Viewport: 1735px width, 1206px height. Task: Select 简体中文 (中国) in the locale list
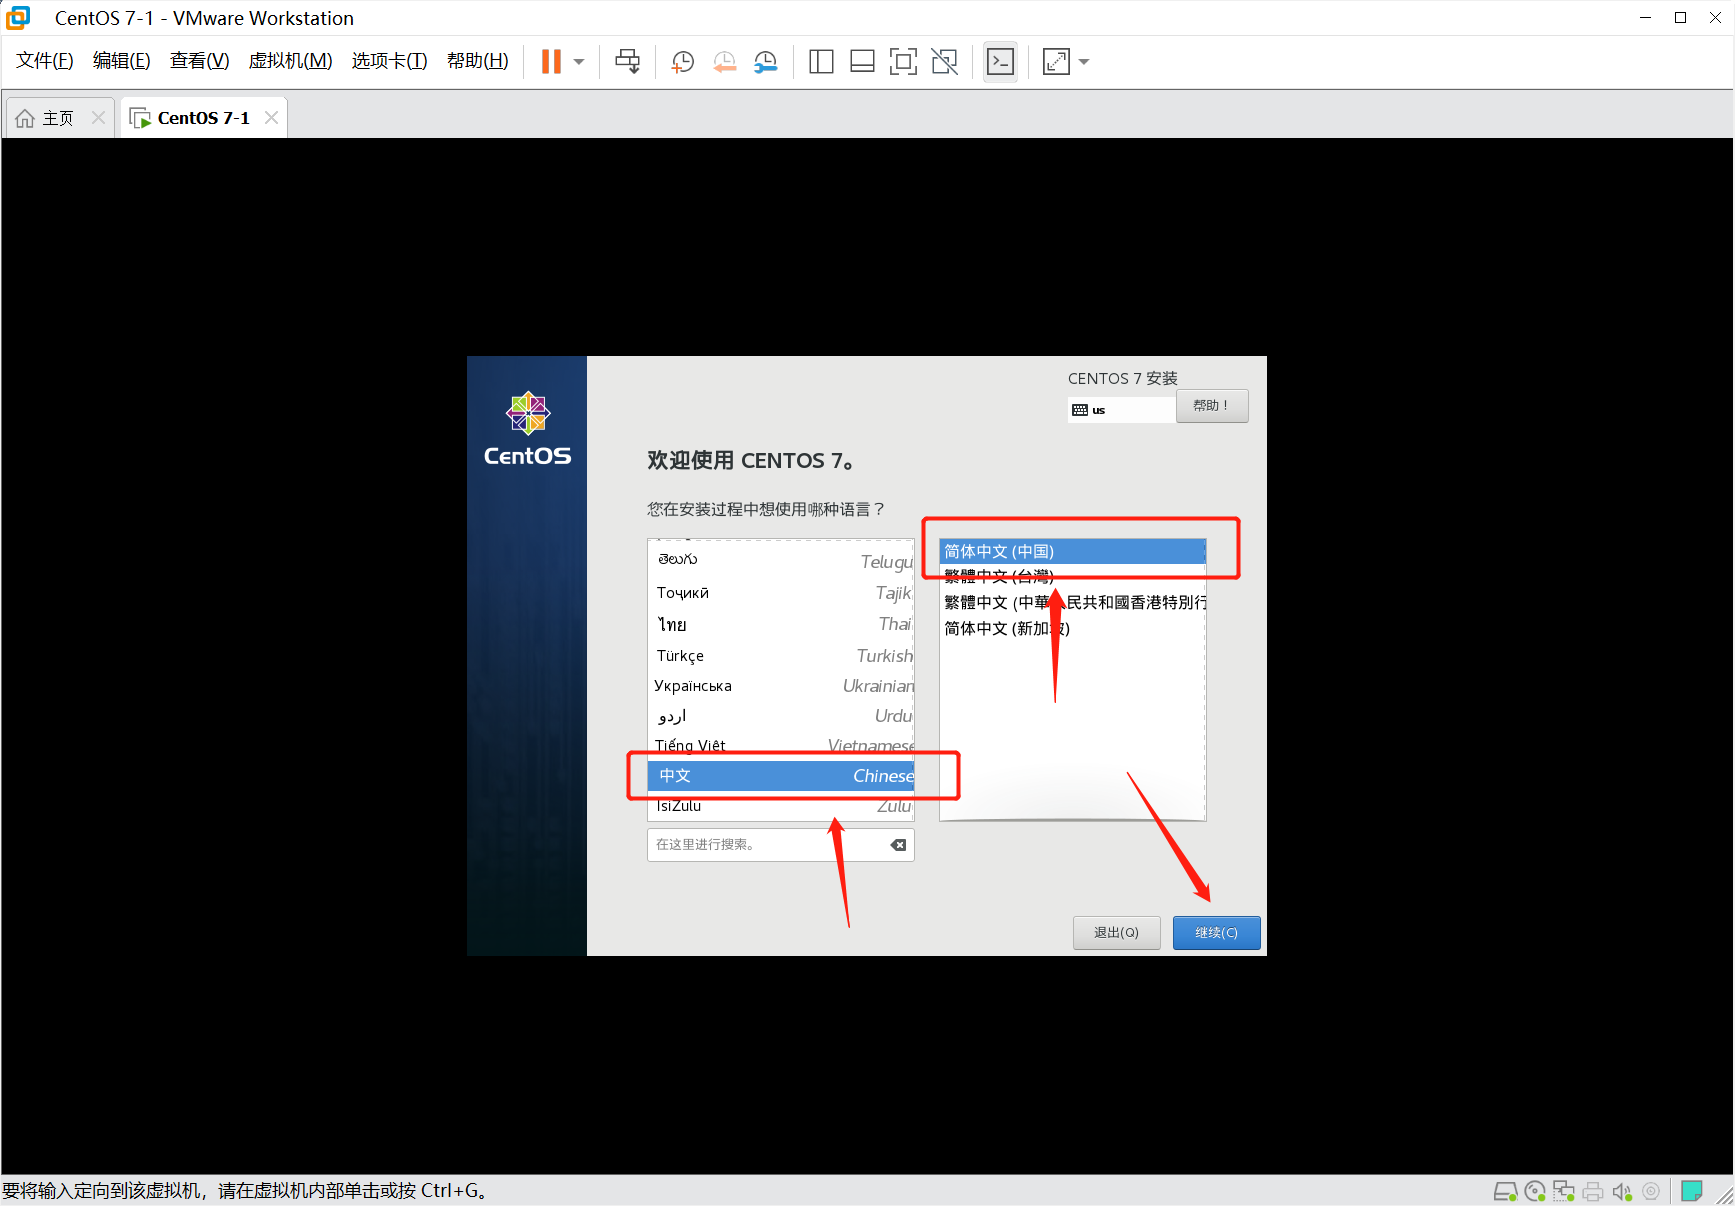pos(1070,551)
